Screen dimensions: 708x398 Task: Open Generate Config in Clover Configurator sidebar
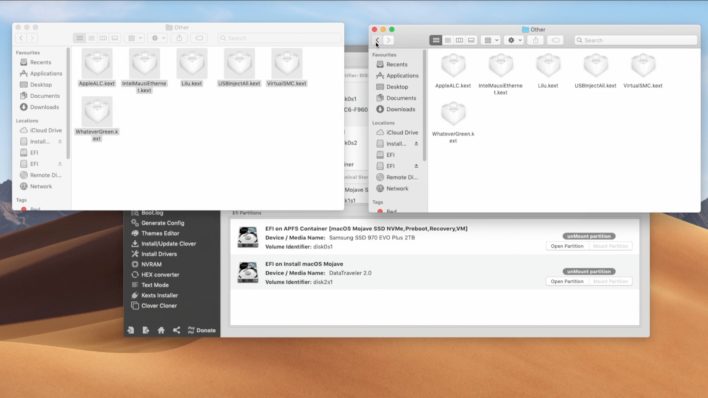click(x=158, y=223)
